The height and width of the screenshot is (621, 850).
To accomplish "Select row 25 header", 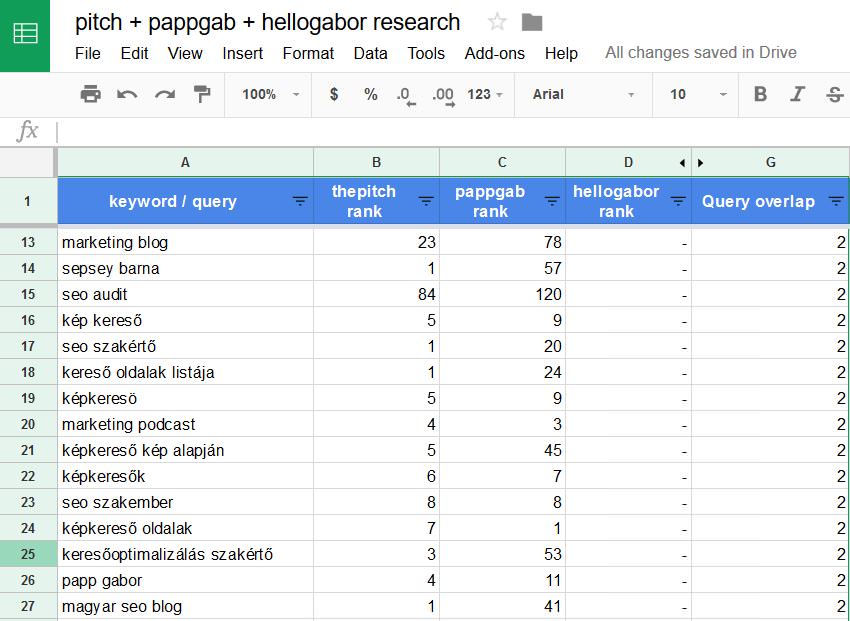I will [x=28, y=554].
